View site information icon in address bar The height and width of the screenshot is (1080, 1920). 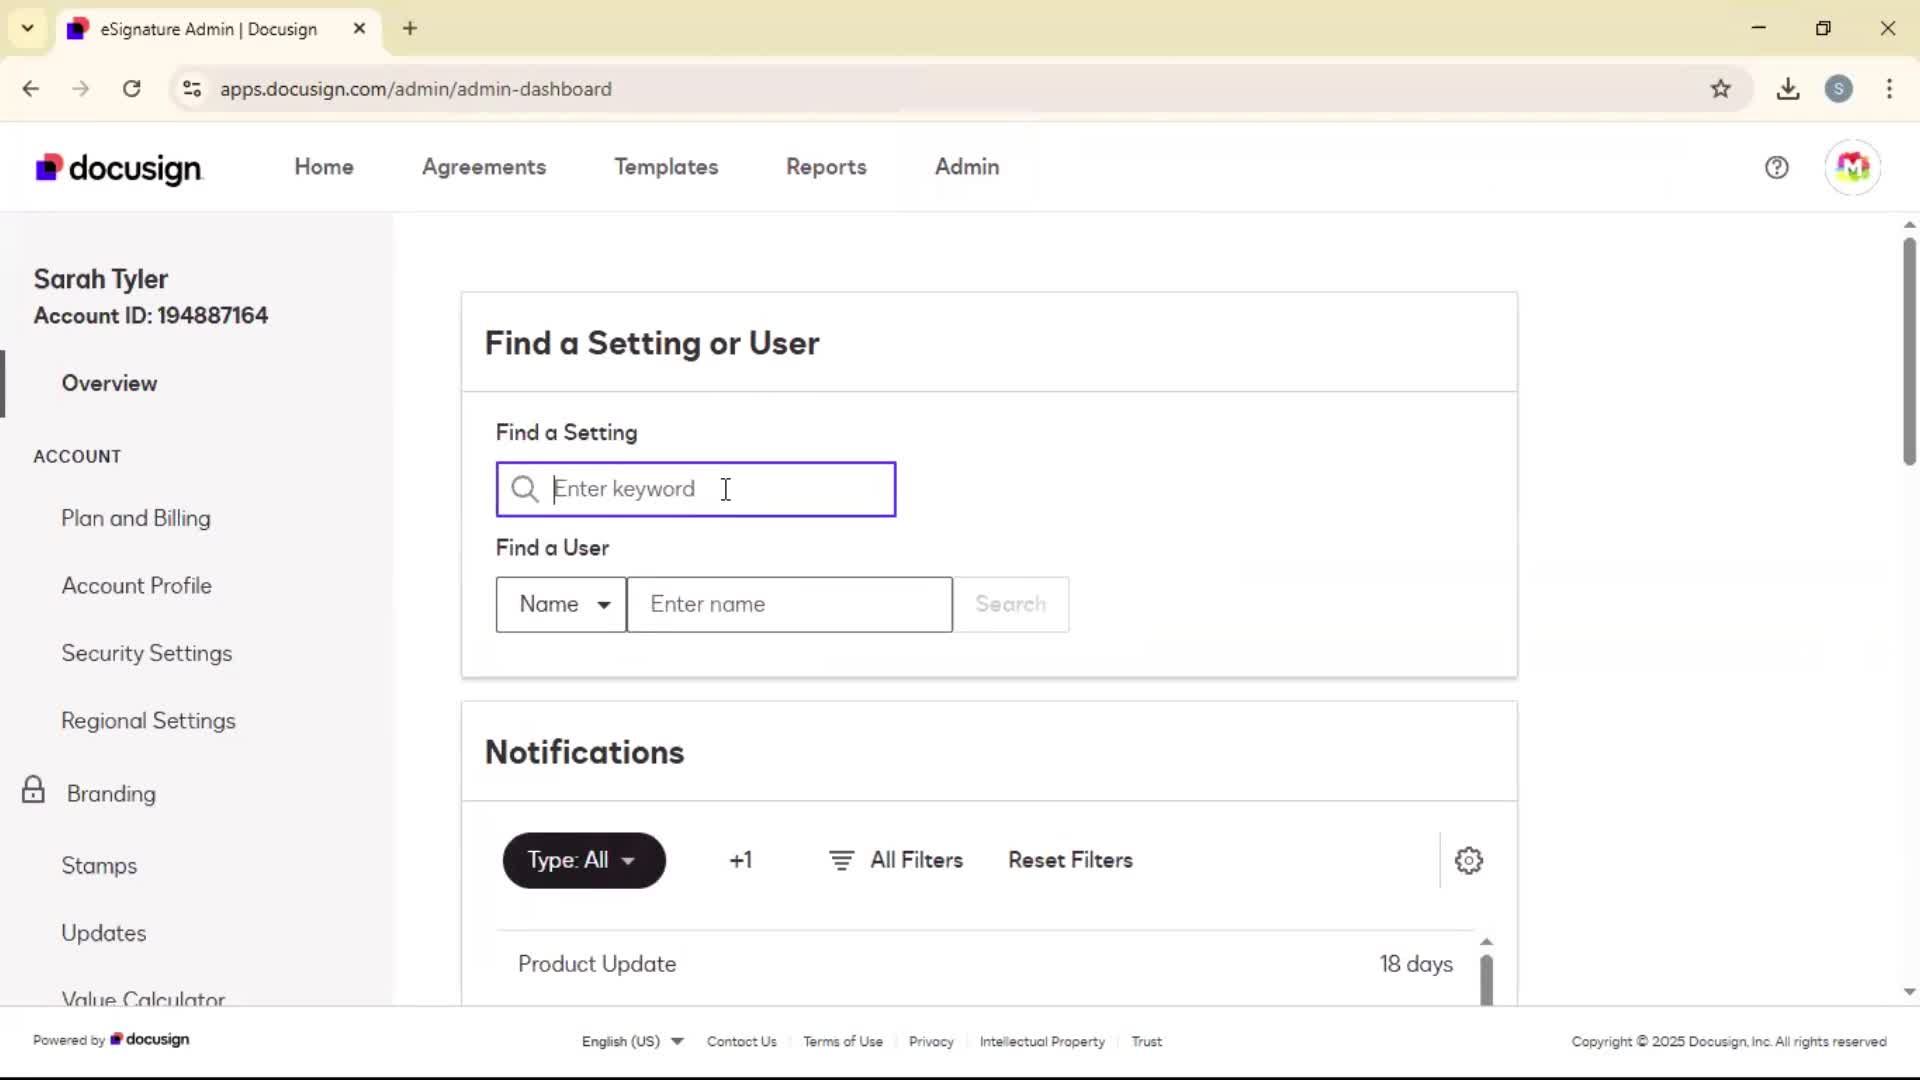point(192,89)
